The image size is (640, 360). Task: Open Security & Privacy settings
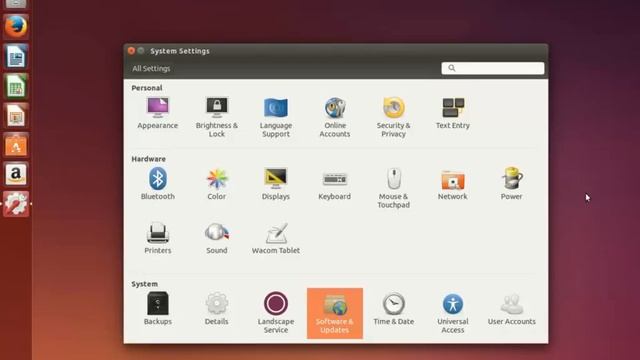pos(393,118)
